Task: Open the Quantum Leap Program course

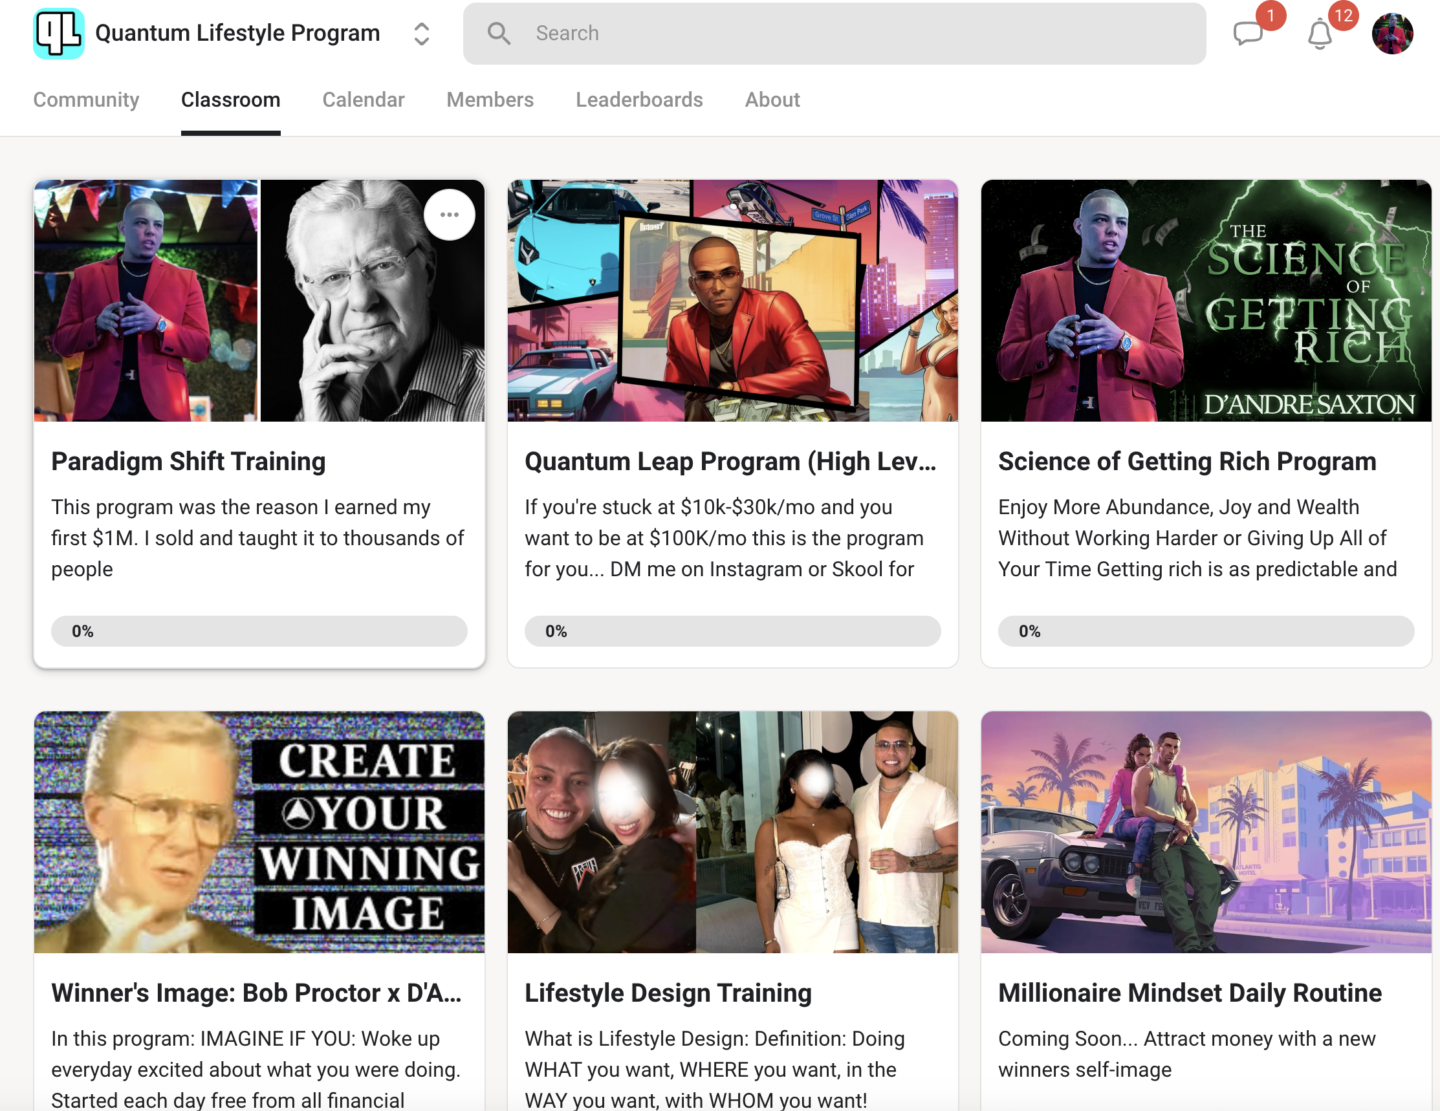Action: [x=731, y=461]
